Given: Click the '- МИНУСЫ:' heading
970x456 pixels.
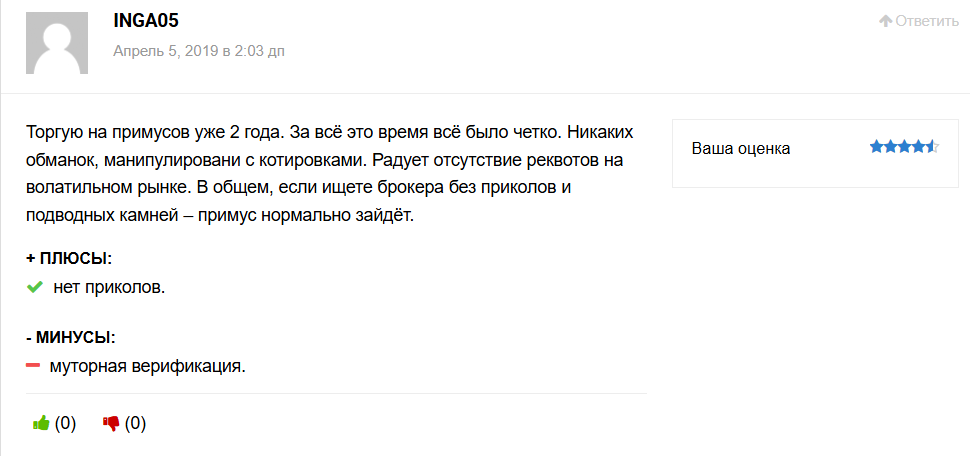Looking at the screenshot, I should 72,336.
